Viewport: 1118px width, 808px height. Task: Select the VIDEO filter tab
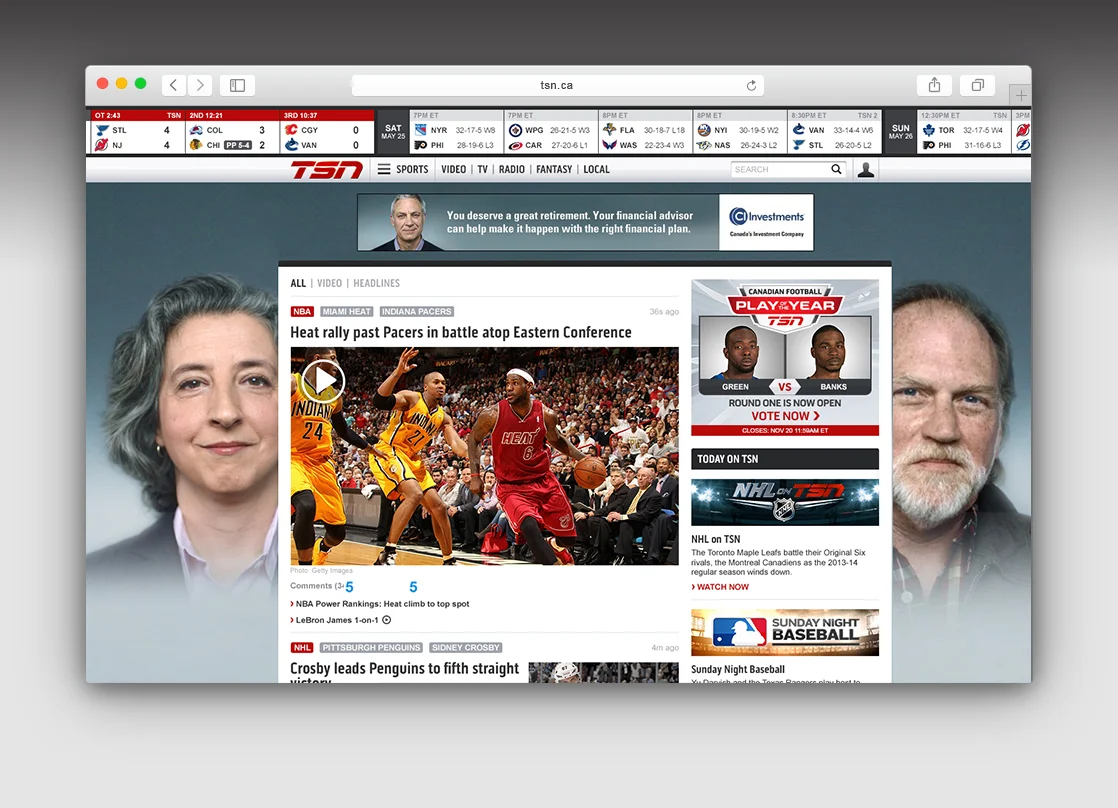(x=329, y=283)
